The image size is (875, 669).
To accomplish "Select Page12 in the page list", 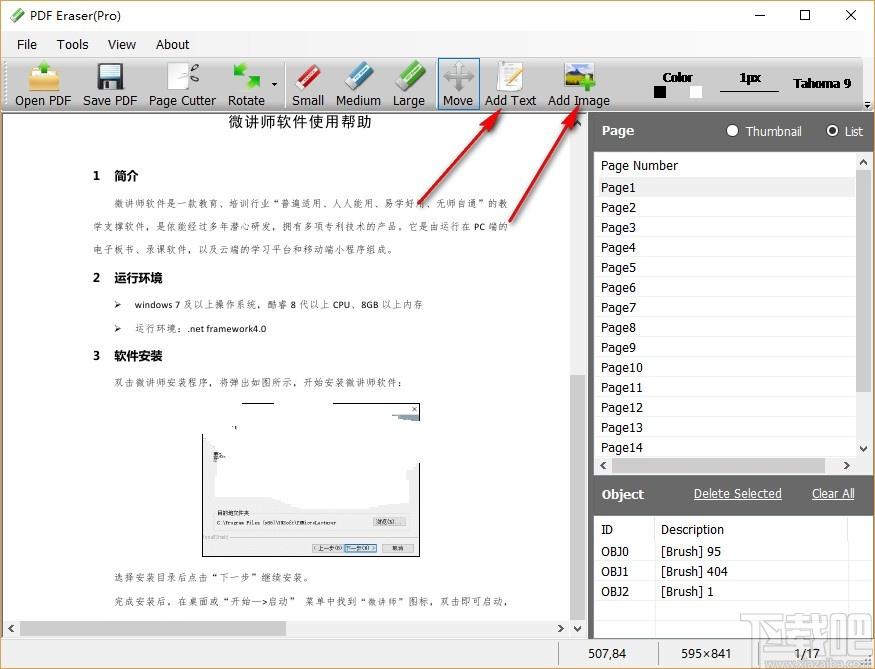I will 726,408.
